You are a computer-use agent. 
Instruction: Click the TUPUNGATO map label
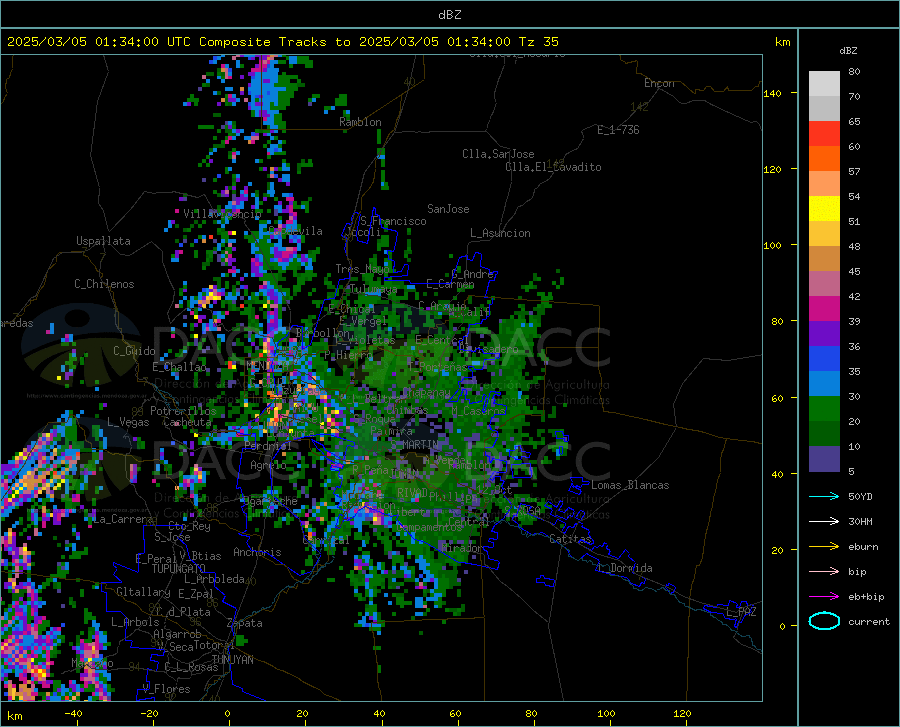point(179,569)
